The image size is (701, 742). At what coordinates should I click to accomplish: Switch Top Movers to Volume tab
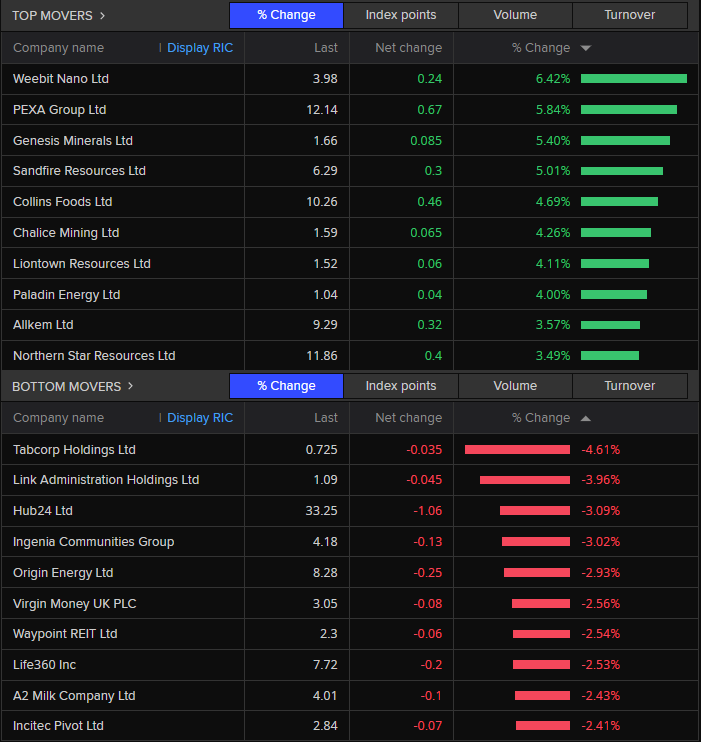(515, 15)
